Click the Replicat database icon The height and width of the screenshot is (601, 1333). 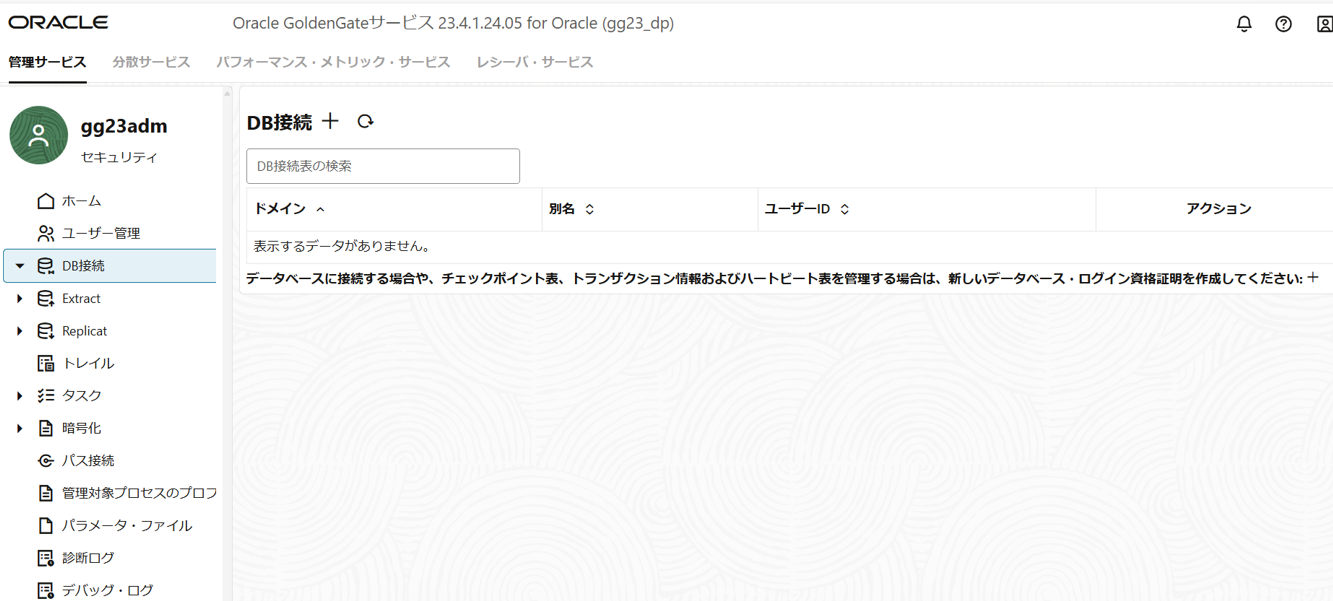pyautogui.click(x=45, y=331)
